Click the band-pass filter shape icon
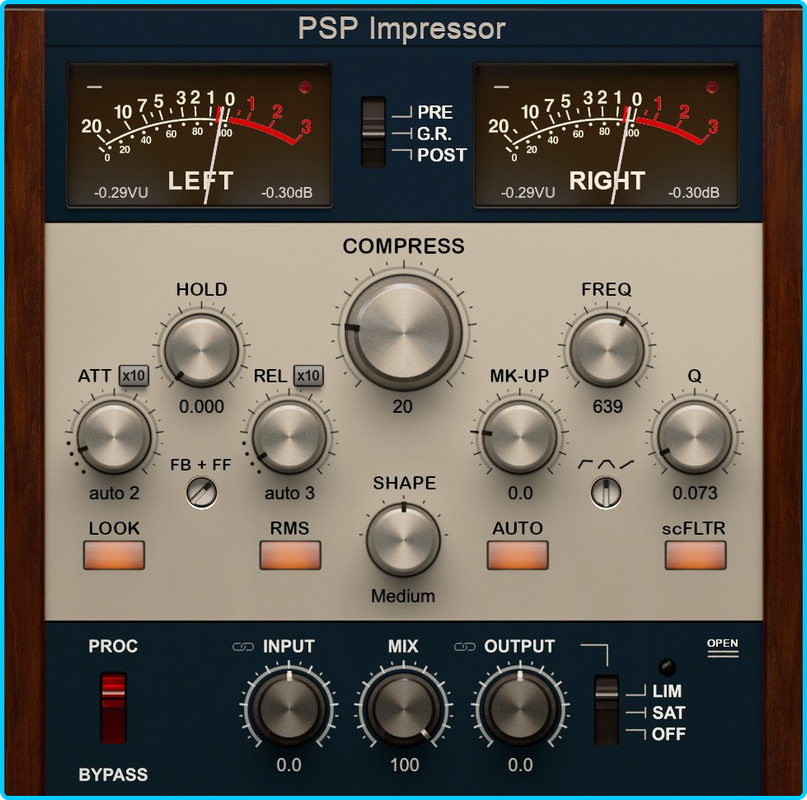The width and height of the screenshot is (807, 800). click(606, 464)
